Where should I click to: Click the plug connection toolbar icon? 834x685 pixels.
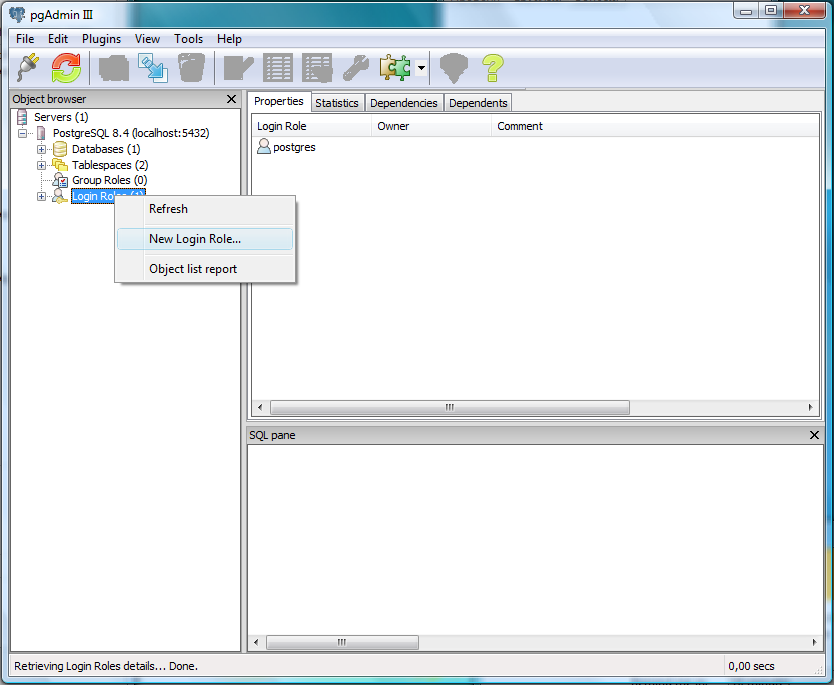(x=28, y=68)
